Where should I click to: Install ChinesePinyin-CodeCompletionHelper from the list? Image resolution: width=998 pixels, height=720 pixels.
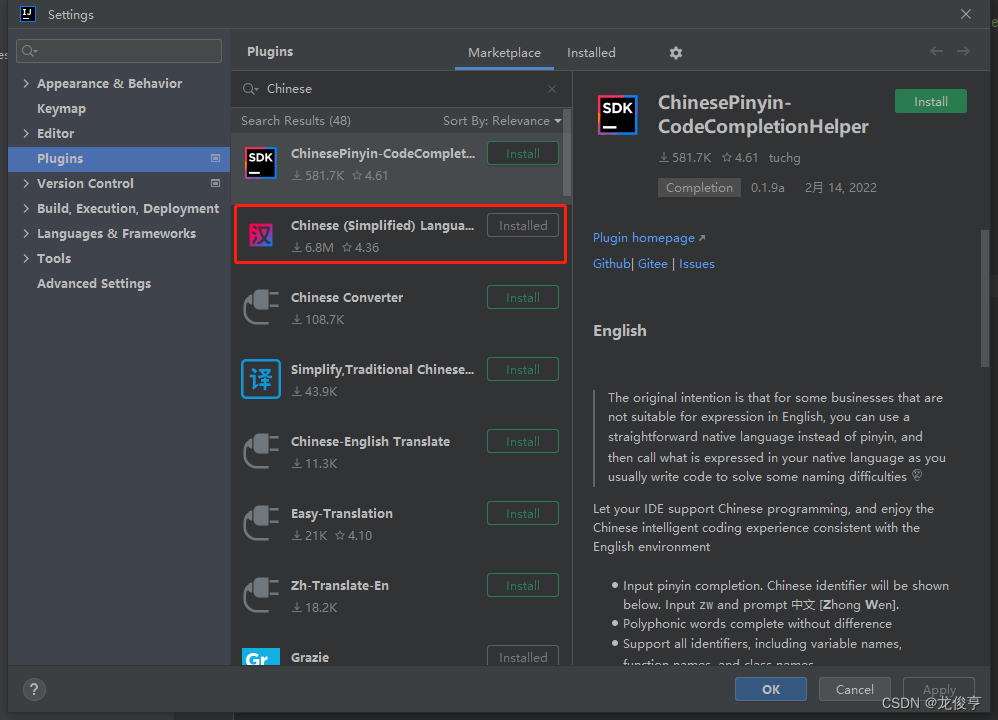tap(523, 153)
